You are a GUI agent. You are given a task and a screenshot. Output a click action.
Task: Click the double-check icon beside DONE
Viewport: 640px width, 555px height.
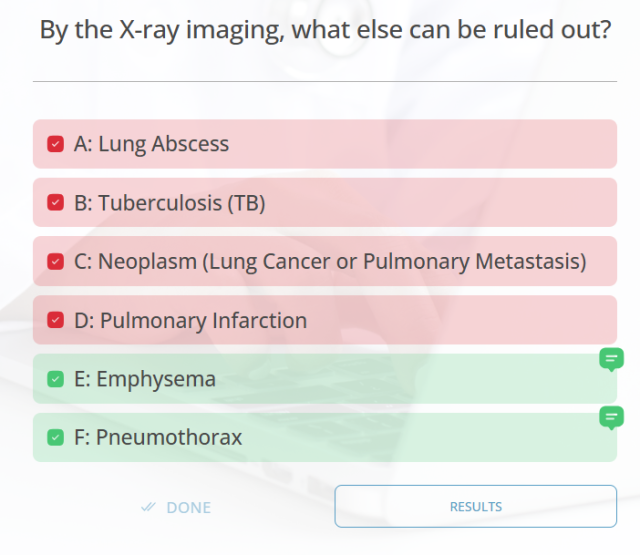click(149, 507)
